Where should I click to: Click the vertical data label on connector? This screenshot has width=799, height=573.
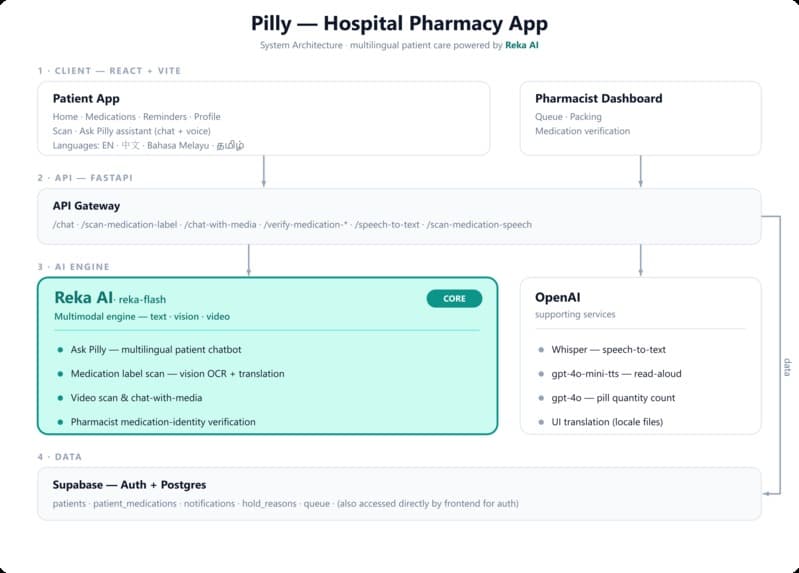[787, 367]
